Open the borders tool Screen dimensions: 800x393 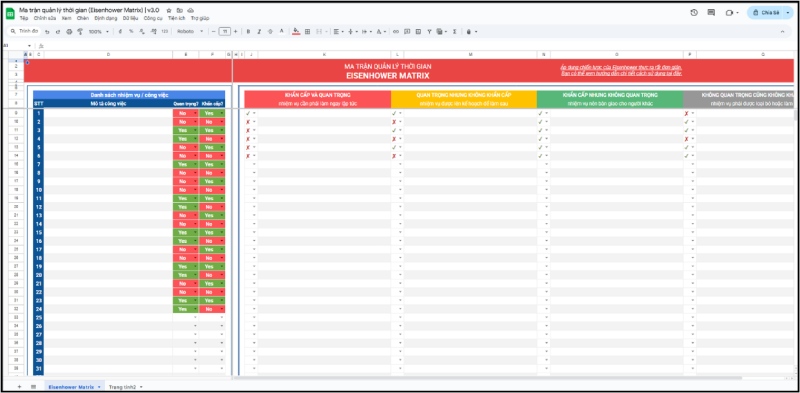307,32
